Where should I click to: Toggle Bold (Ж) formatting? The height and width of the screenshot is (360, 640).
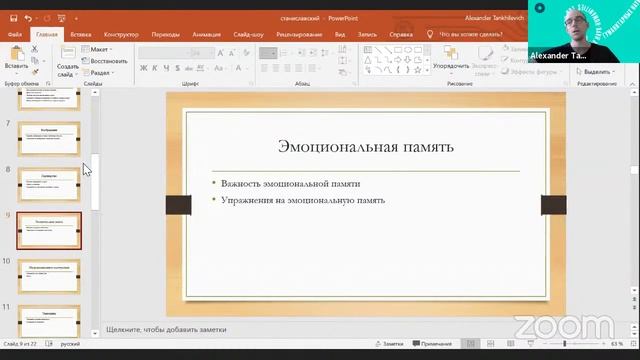tap(143, 68)
